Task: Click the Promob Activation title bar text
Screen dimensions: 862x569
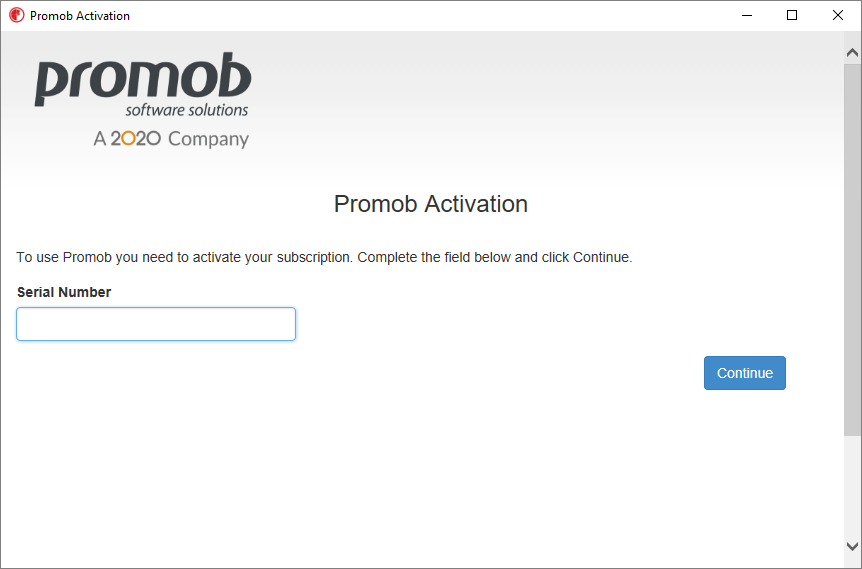Action: tap(80, 16)
